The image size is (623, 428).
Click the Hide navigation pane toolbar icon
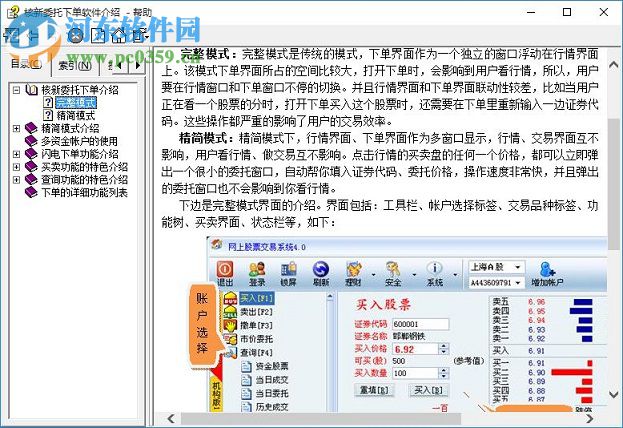(12, 35)
